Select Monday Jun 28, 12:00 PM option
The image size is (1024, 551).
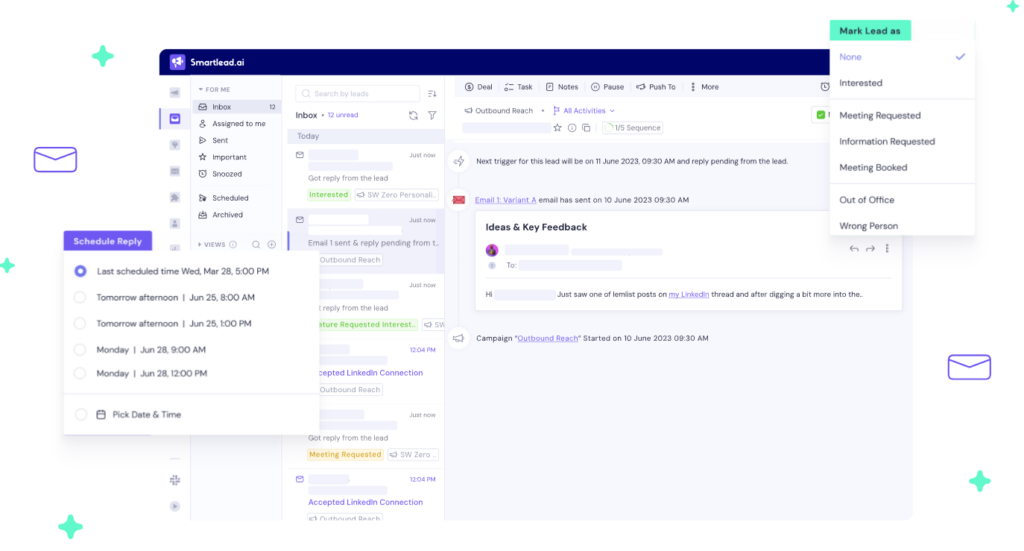pos(80,373)
